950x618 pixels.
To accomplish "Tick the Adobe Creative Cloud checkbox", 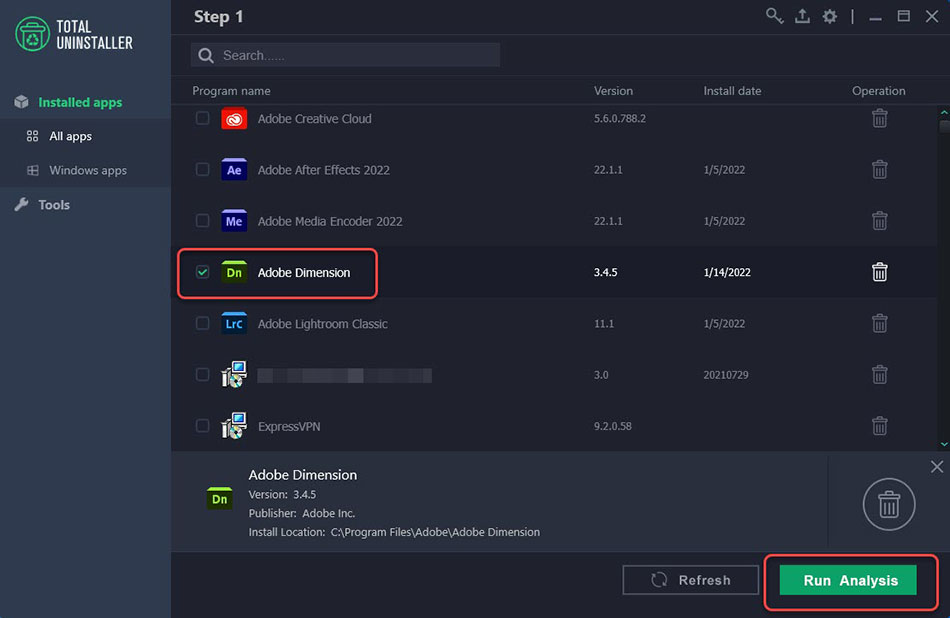I will point(202,118).
